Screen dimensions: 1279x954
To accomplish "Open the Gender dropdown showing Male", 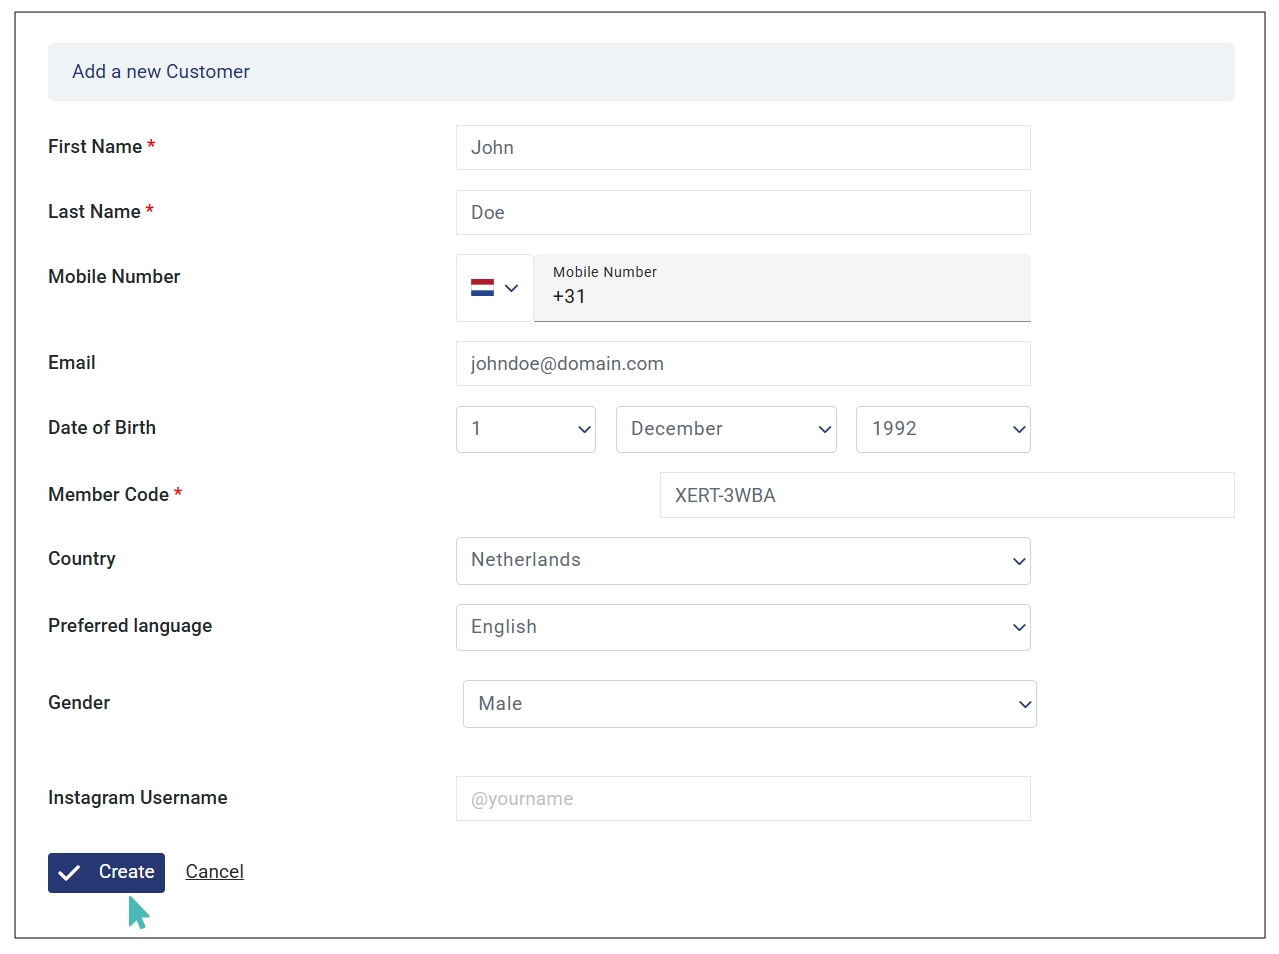I will 749,704.
